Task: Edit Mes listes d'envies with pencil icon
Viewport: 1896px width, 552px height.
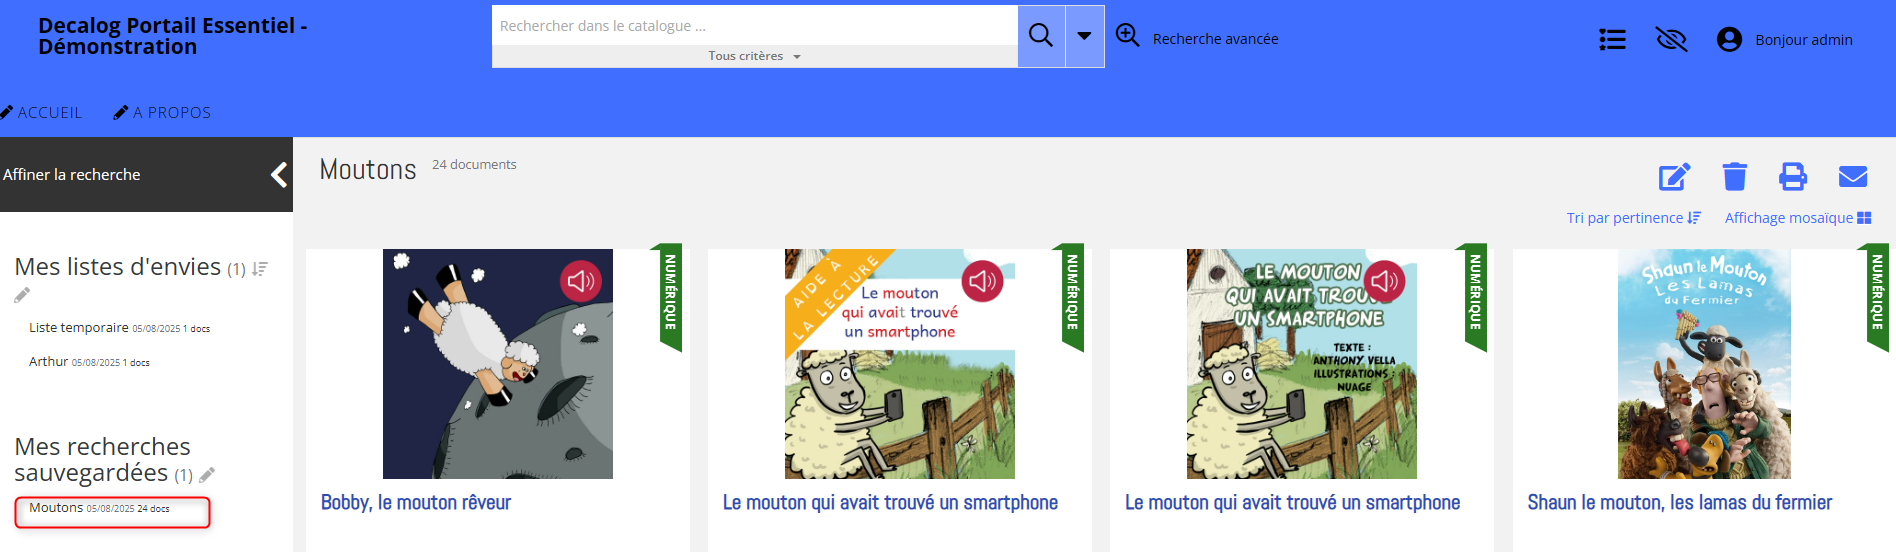Action: [22, 295]
